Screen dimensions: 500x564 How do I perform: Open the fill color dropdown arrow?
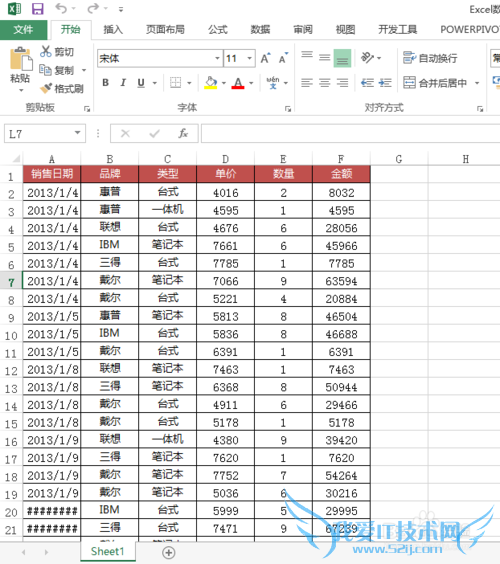[224, 83]
